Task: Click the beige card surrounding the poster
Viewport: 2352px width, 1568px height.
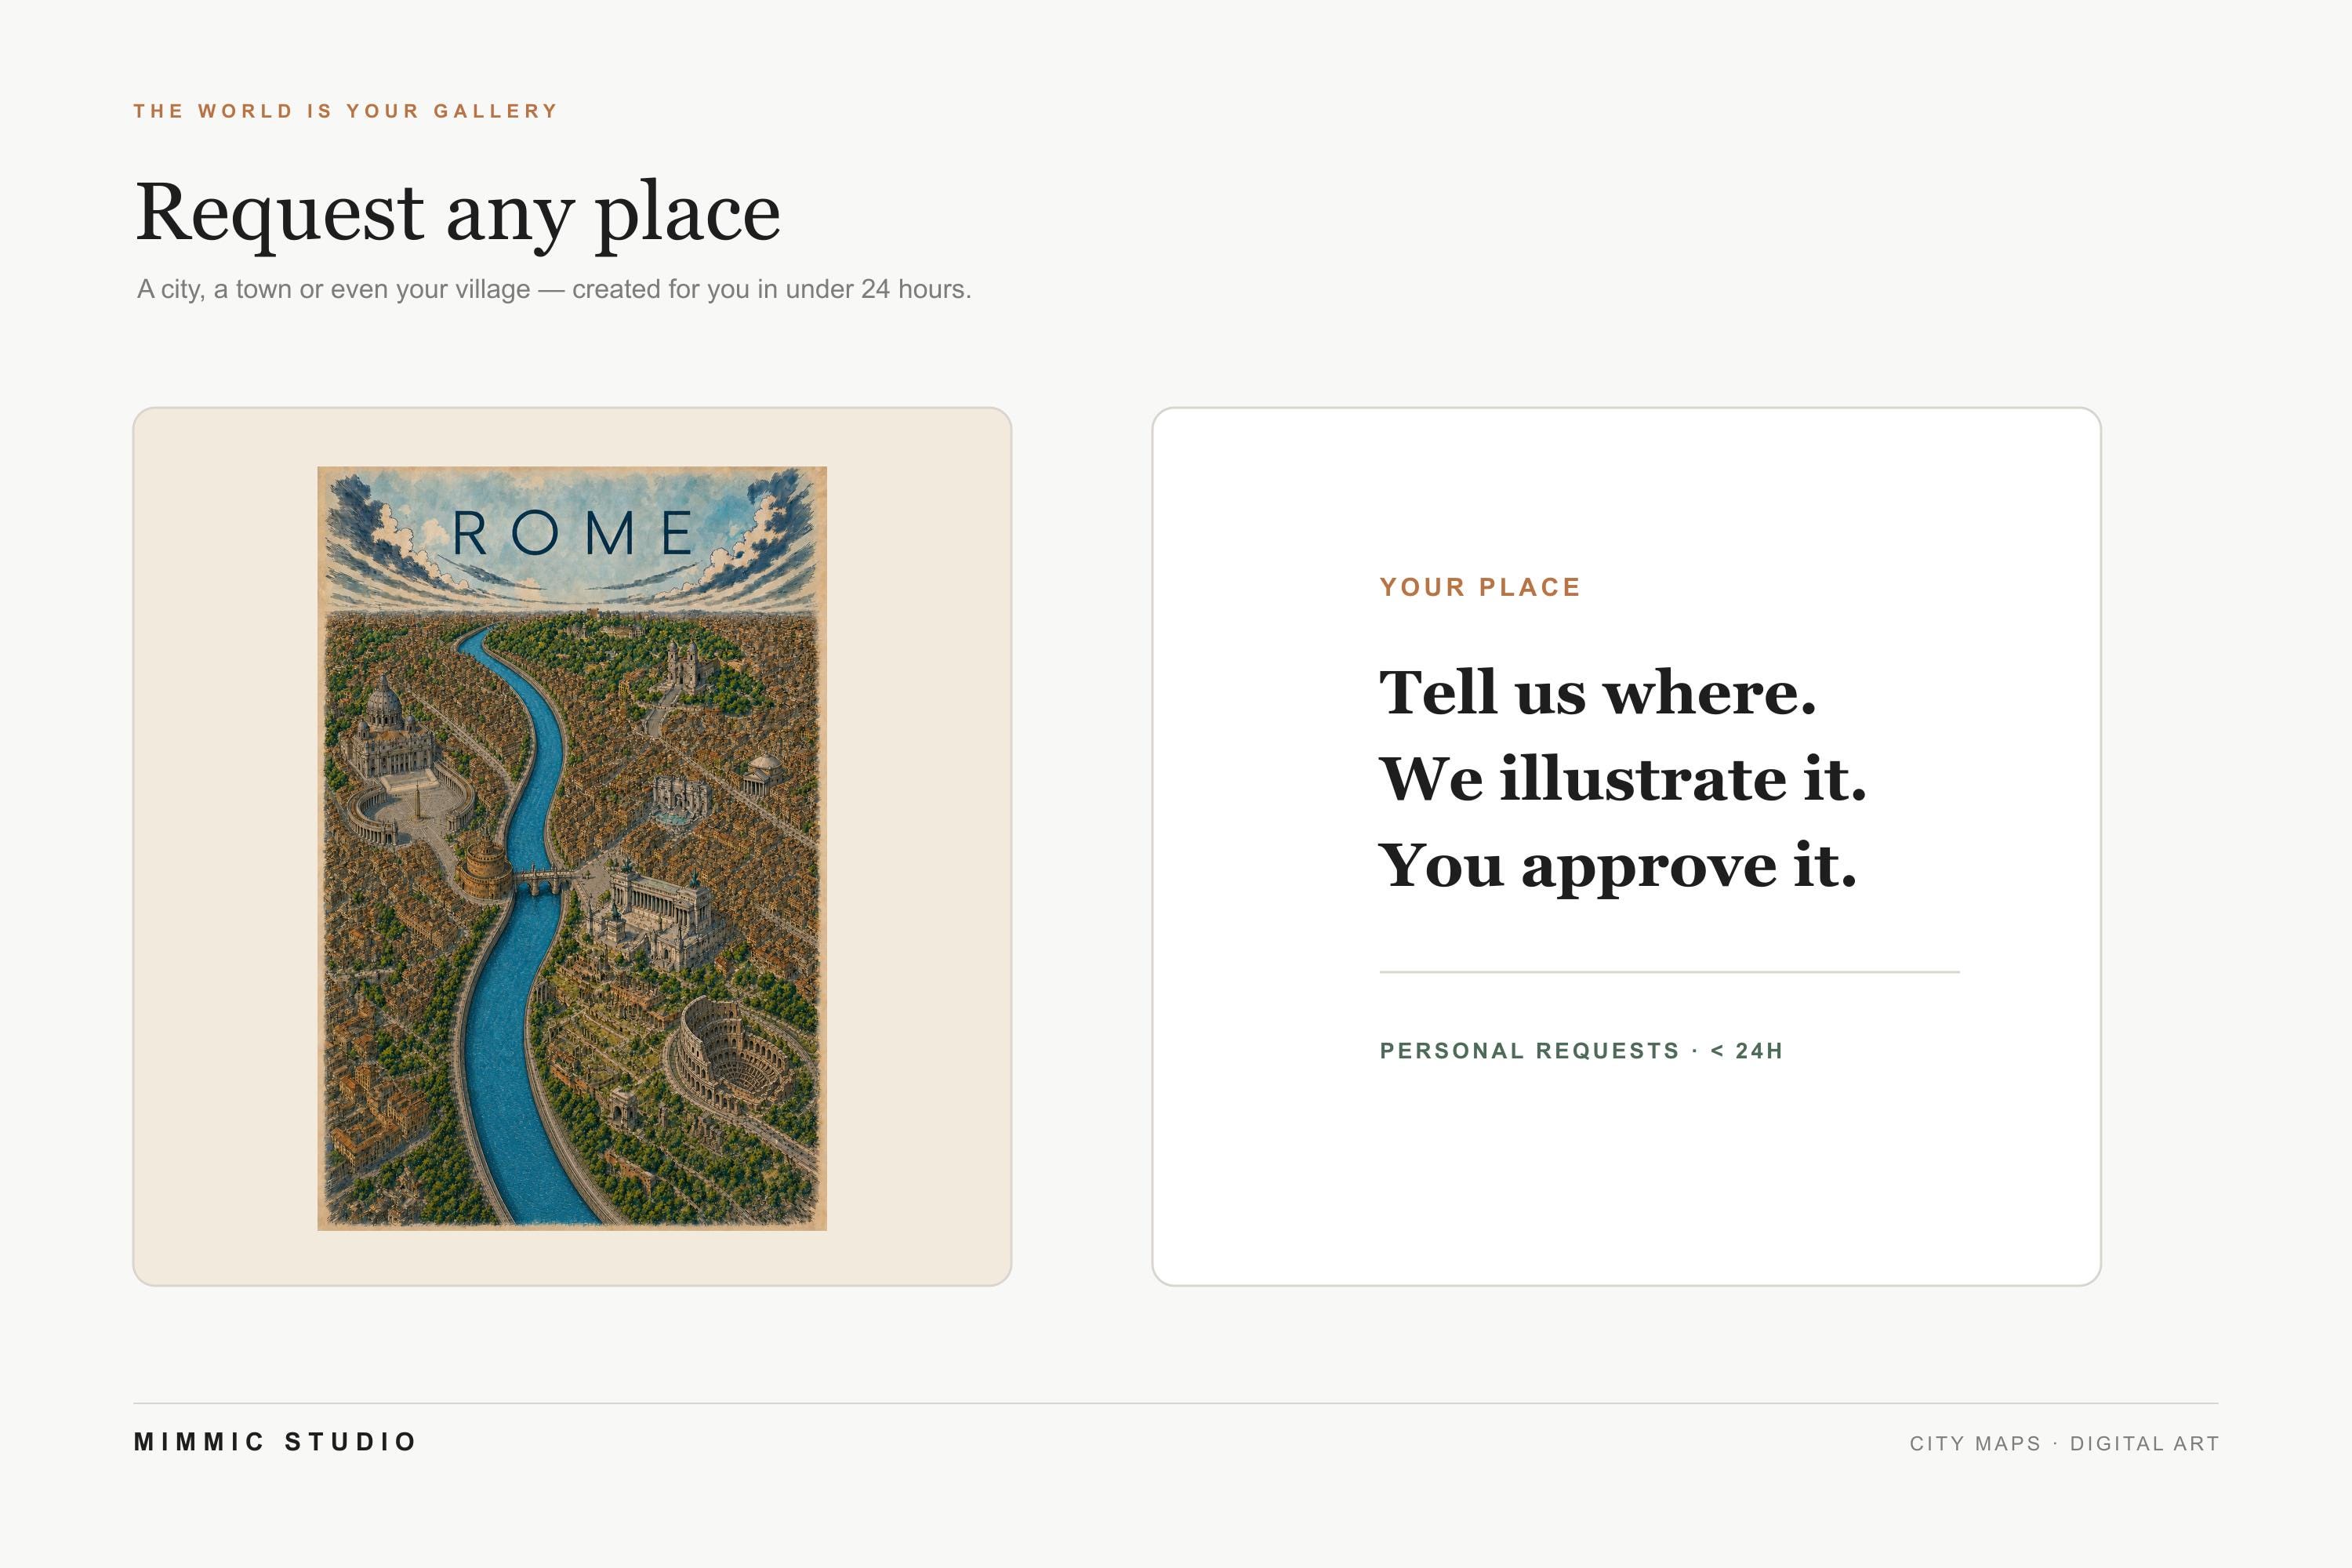Action: click(572, 846)
